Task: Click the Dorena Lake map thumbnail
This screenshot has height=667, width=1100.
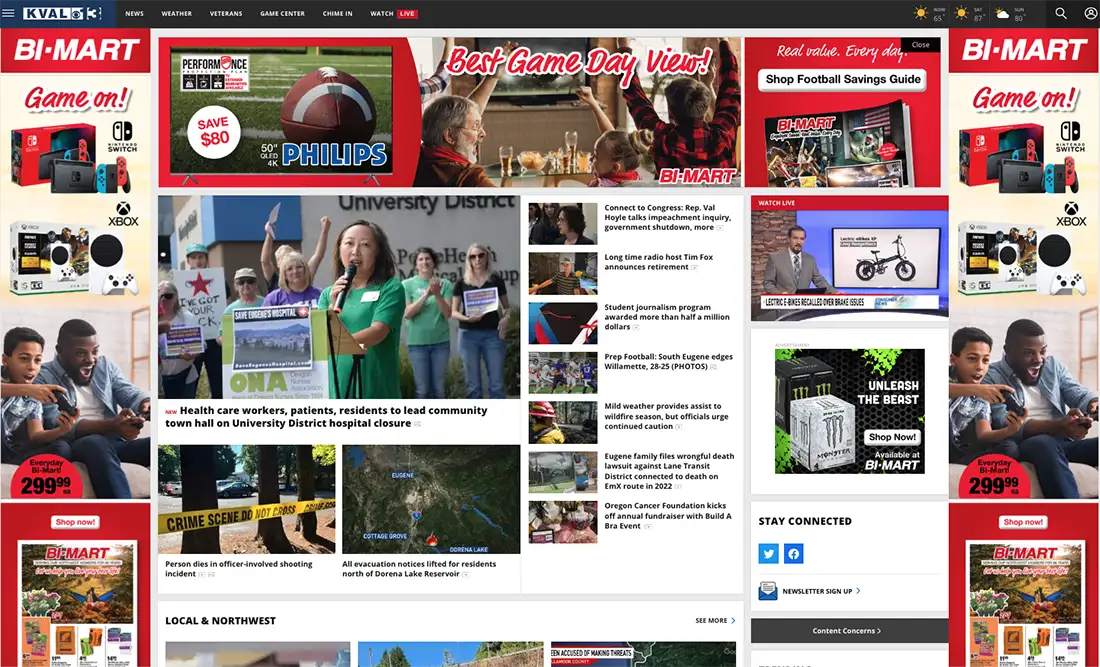Action: 431,499
